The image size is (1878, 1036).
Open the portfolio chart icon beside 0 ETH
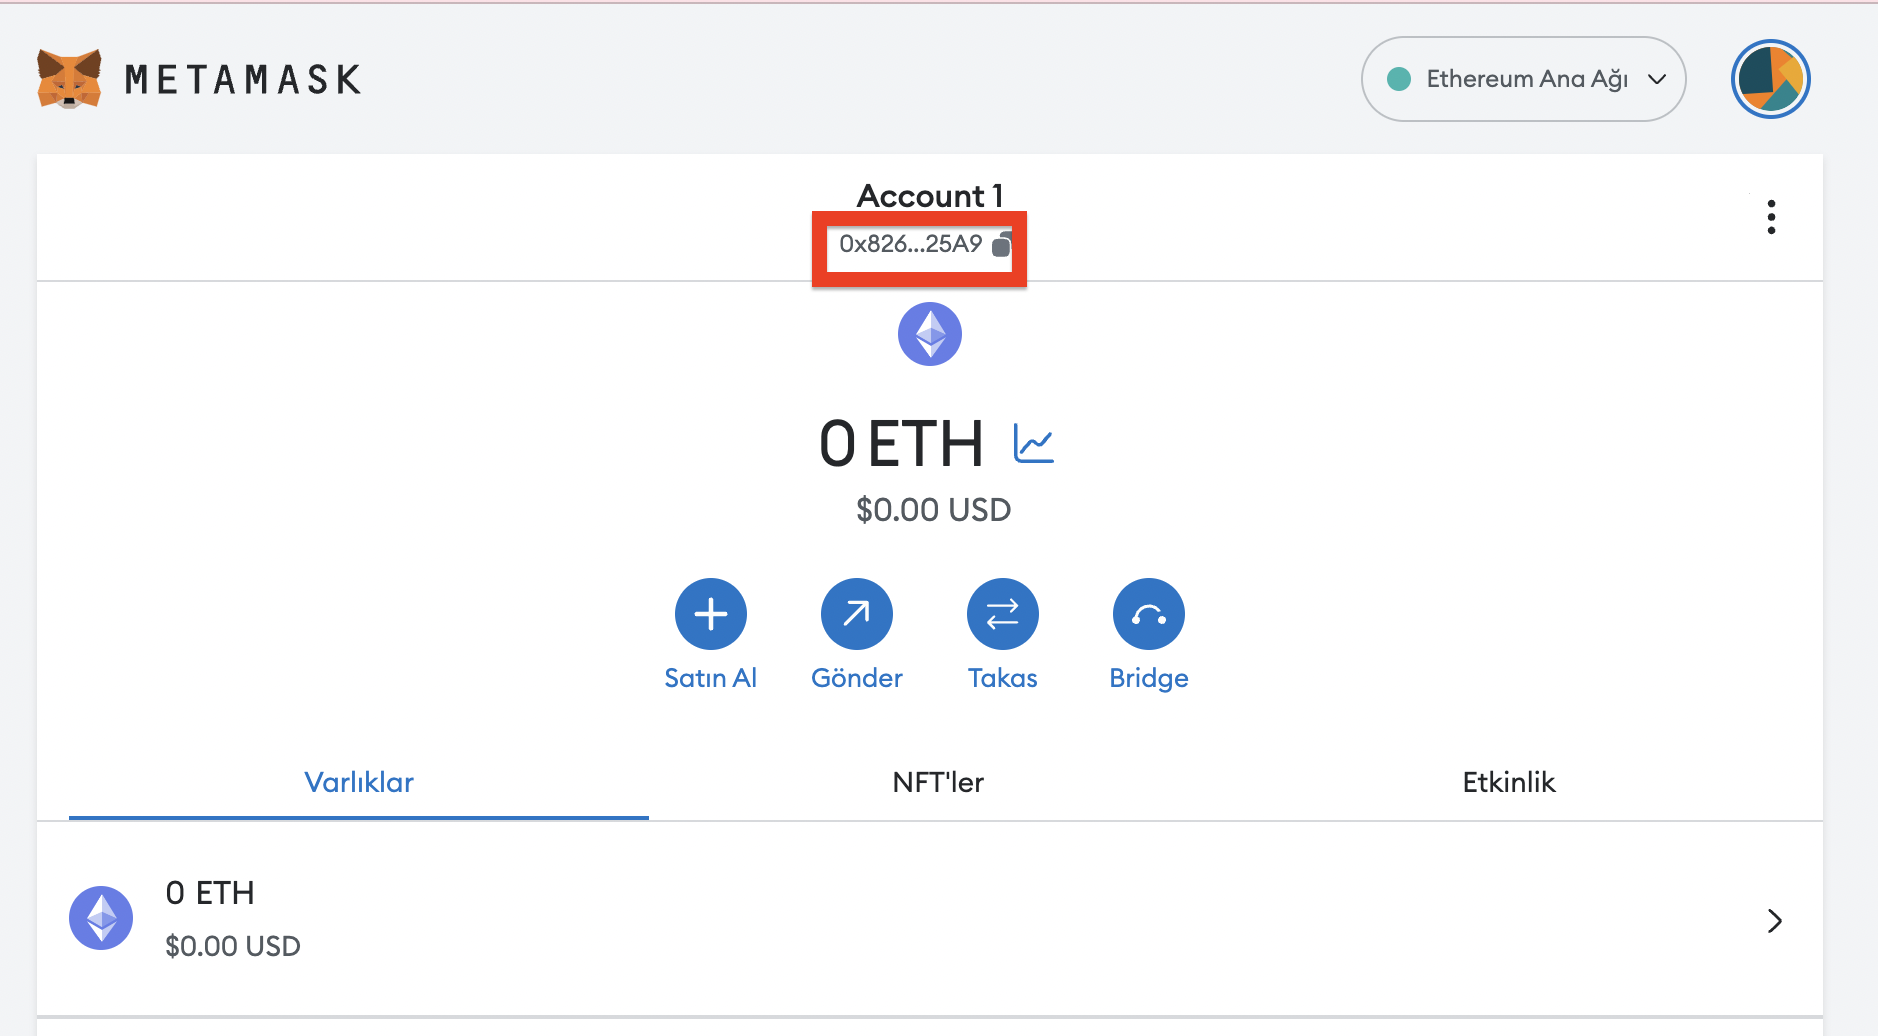[x=1033, y=443]
